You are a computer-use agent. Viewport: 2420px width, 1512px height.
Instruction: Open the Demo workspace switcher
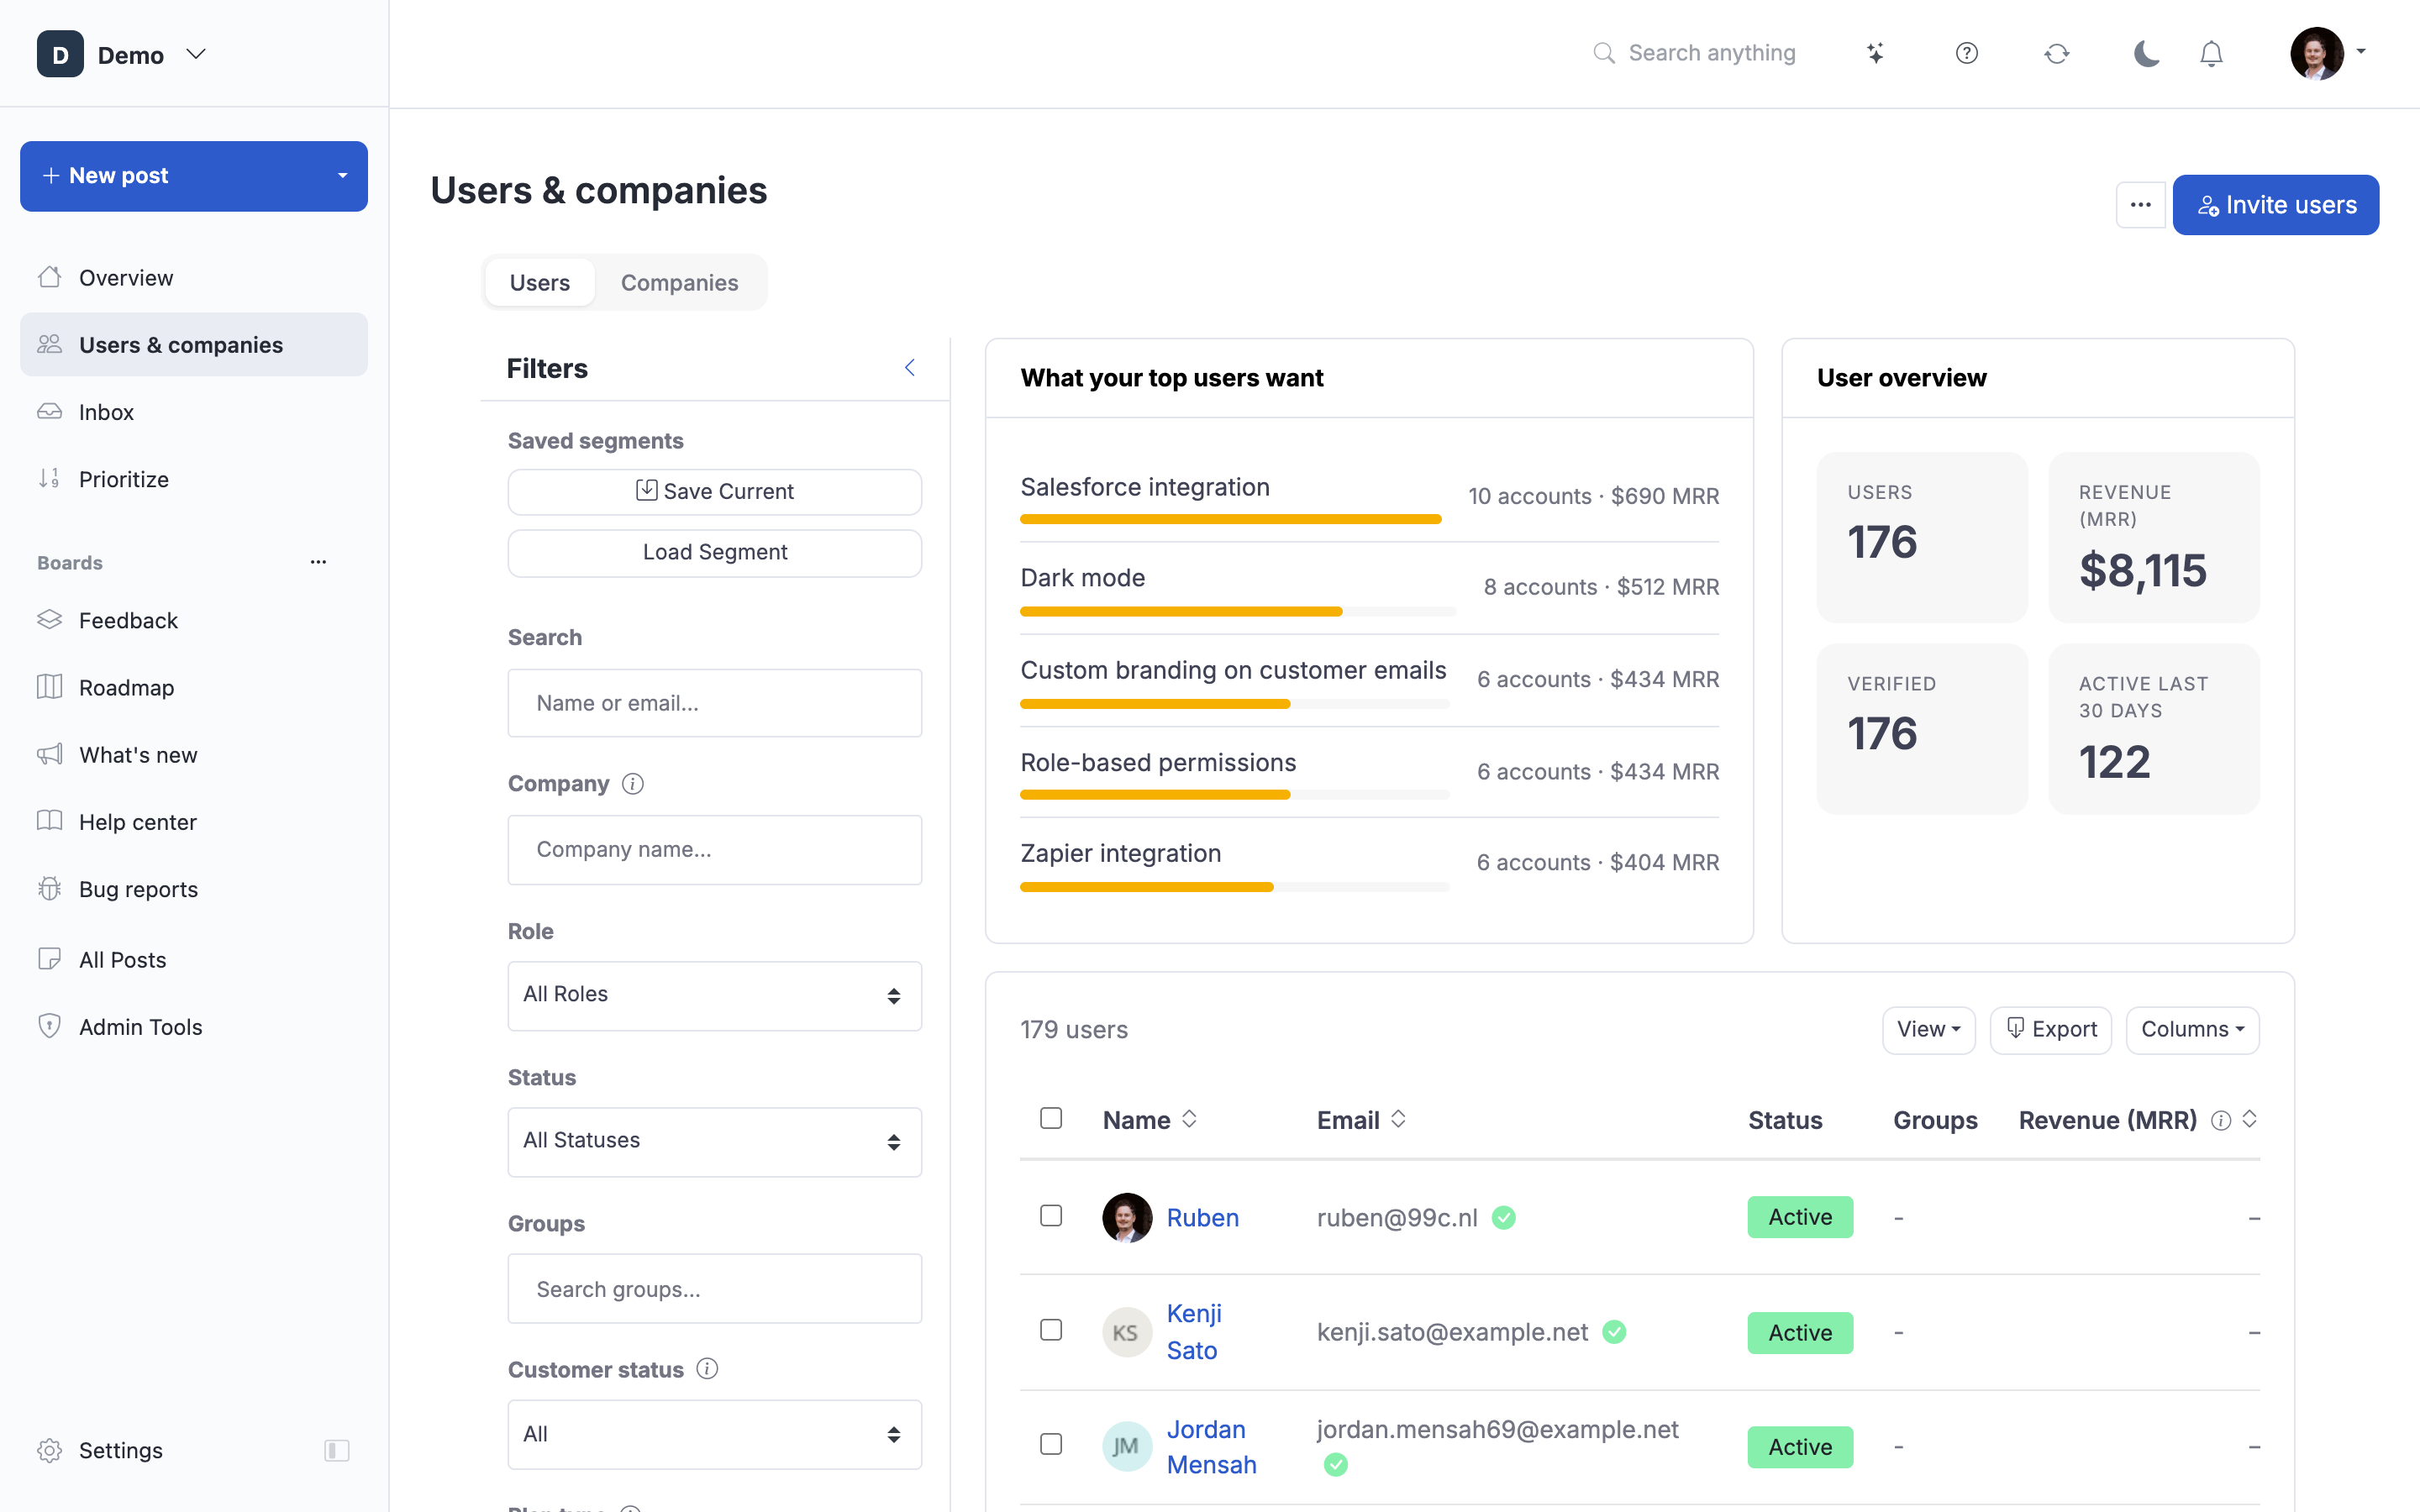click(121, 54)
